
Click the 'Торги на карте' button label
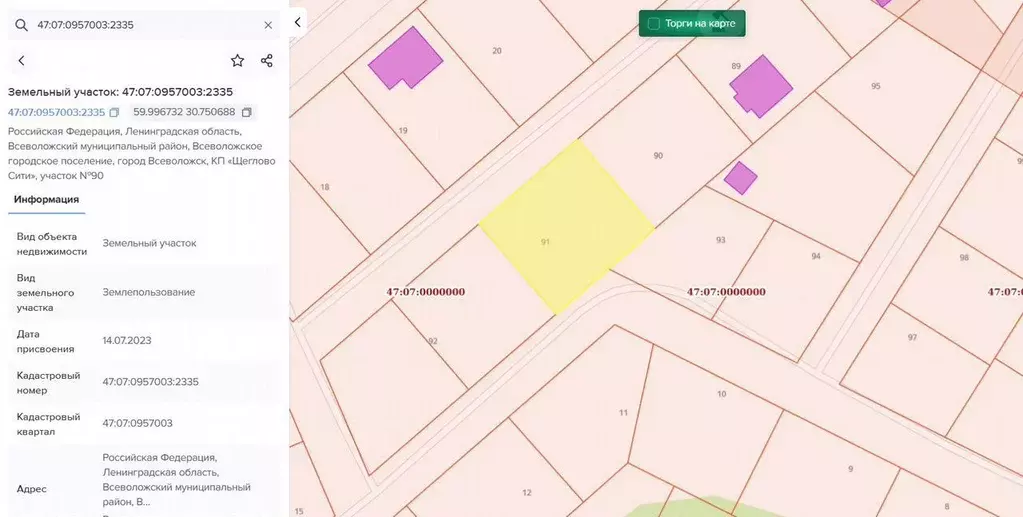coord(700,23)
